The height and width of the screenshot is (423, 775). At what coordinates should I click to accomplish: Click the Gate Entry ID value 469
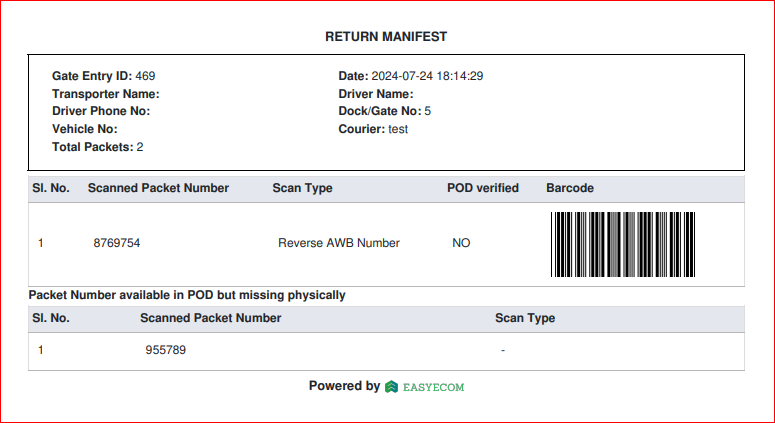(145, 76)
